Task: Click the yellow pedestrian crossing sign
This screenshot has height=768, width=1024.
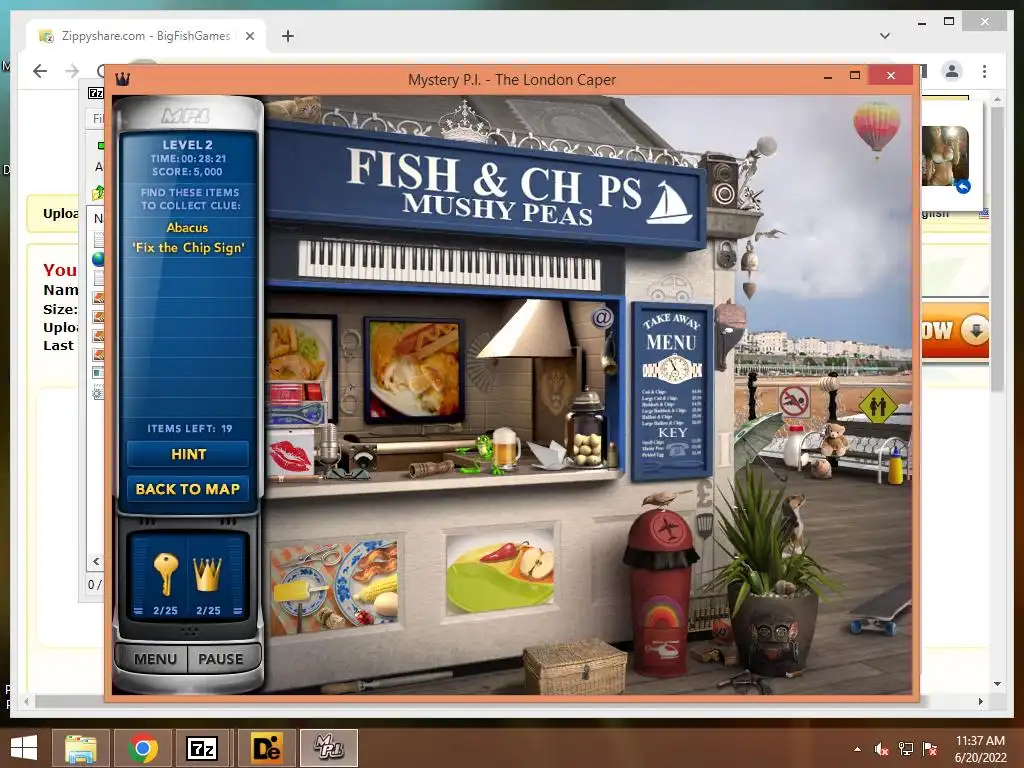Action: click(x=878, y=405)
